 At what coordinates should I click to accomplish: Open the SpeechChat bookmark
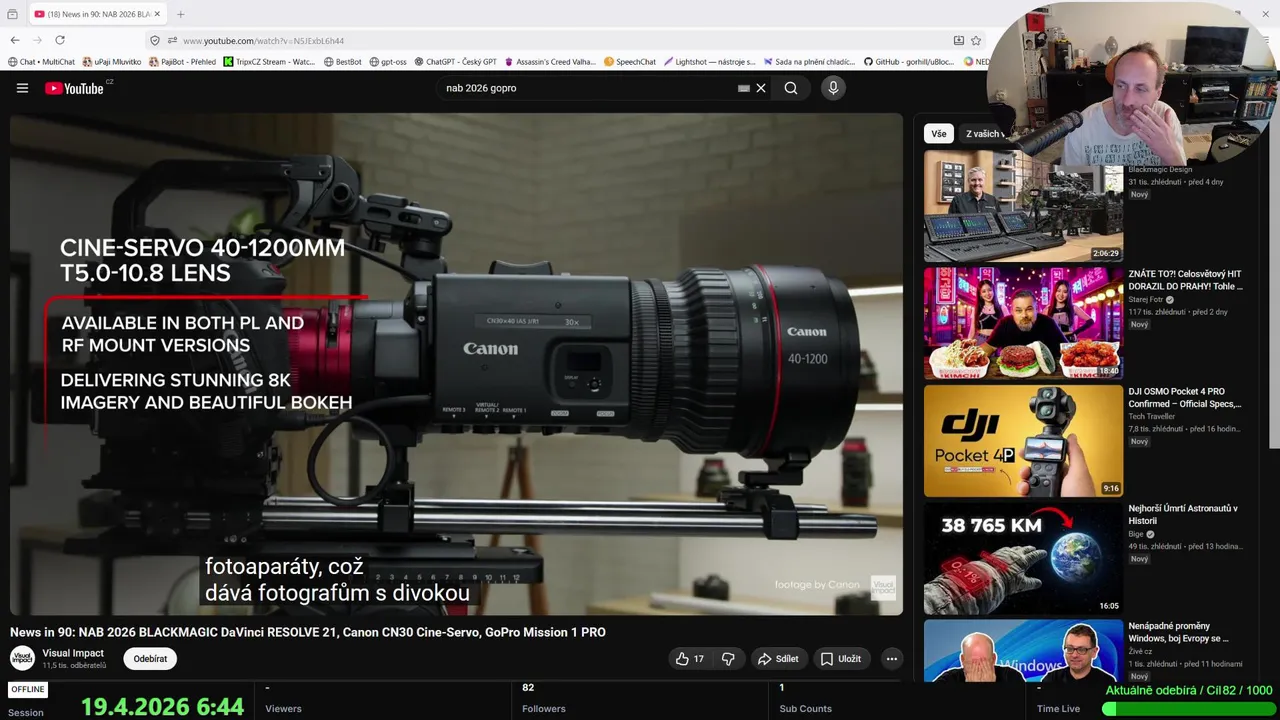point(630,62)
